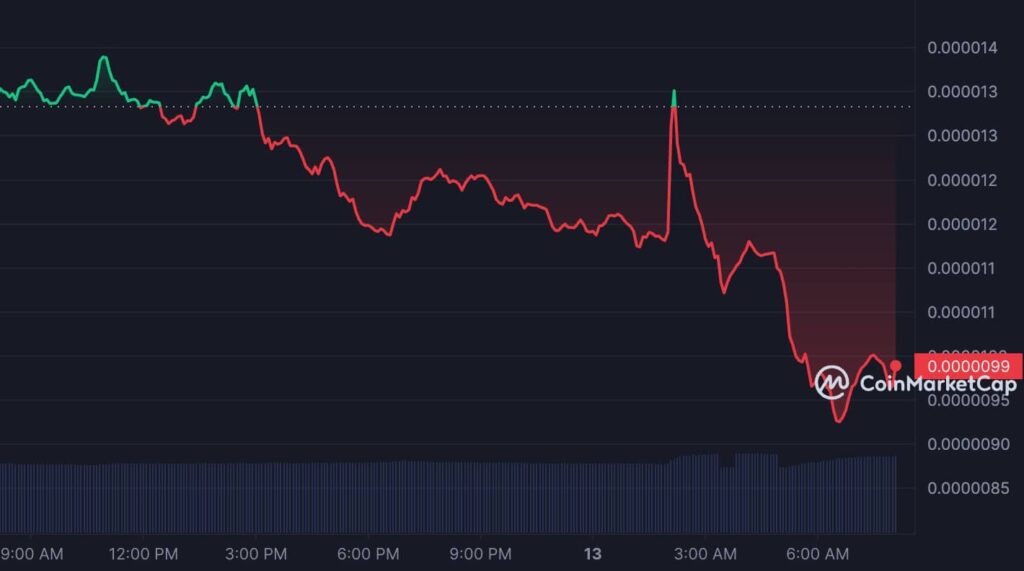Pick the 6:00 PM time axis label

[369, 553]
